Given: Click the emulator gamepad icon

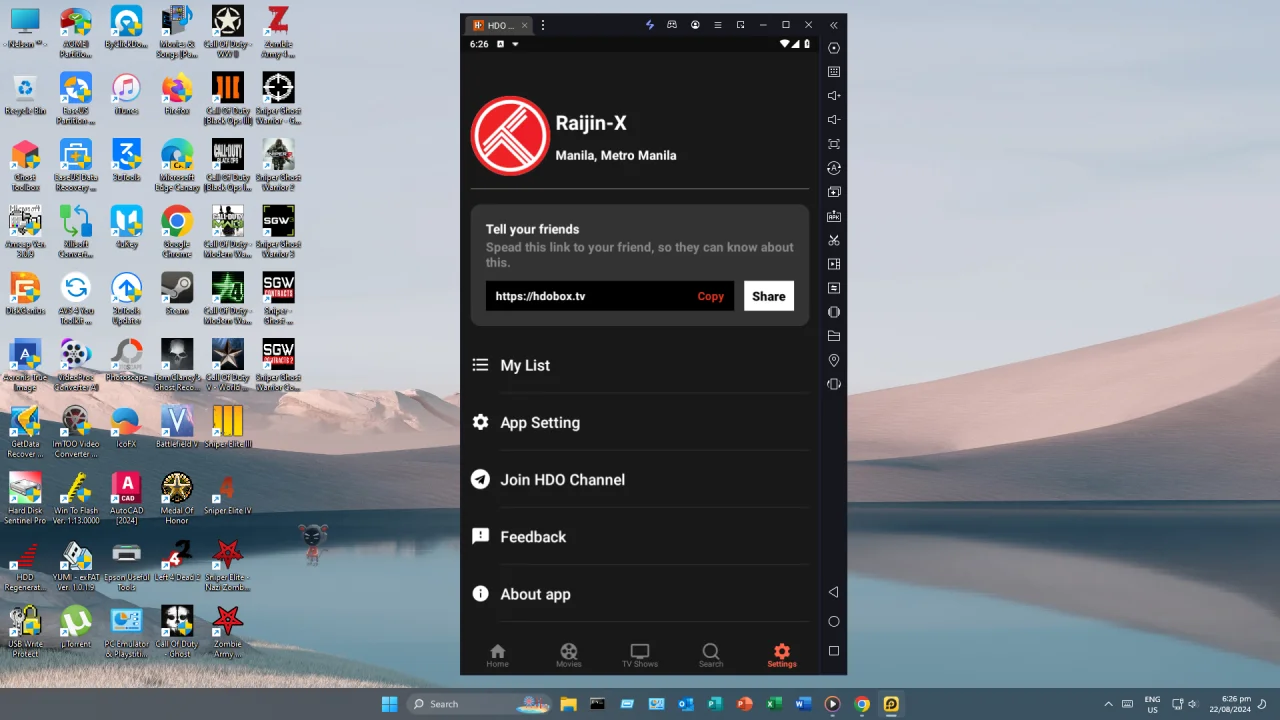Looking at the screenshot, I should (x=672, y=25).
